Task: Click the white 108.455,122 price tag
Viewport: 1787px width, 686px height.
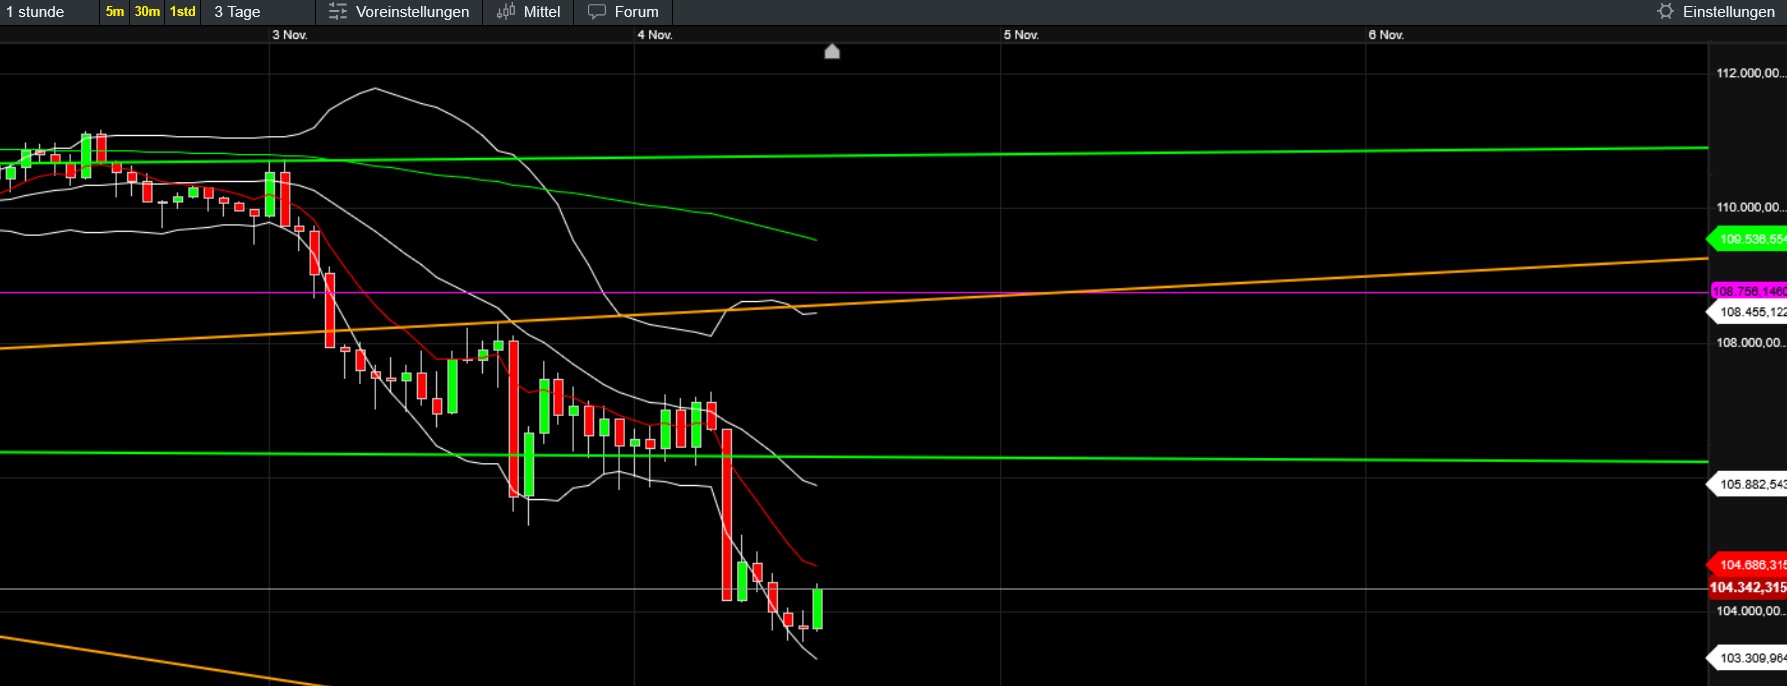Action: click(x=1748, y=312)
